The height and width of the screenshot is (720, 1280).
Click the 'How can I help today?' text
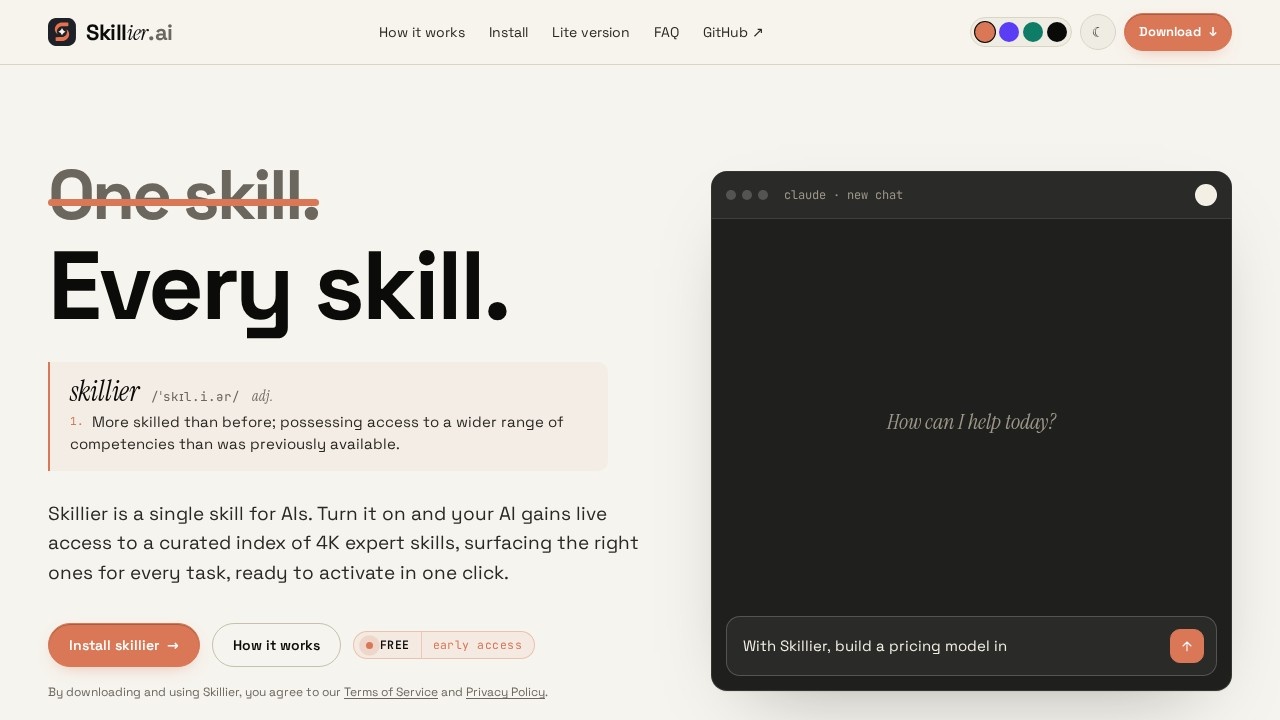click(971, 422)
